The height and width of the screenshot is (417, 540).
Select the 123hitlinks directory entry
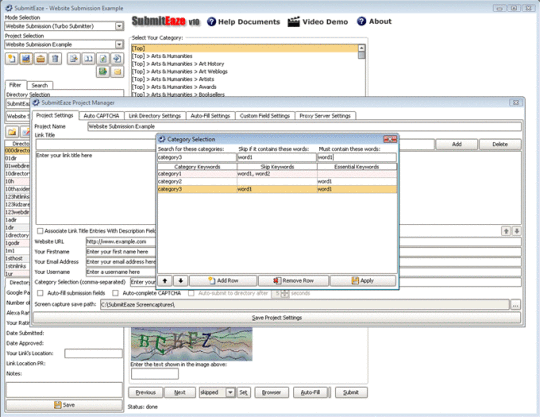point(17,197)
